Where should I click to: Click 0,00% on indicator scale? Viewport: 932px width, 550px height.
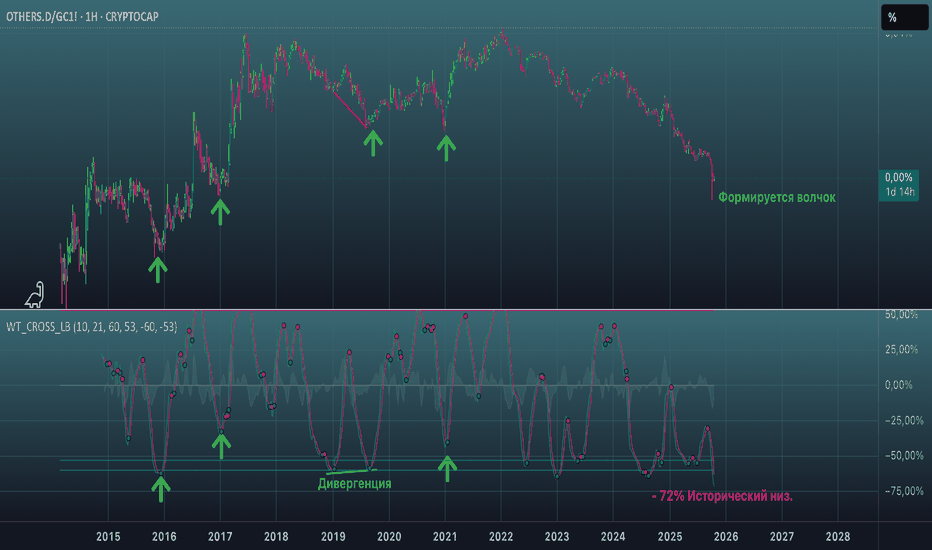(898, 385)
